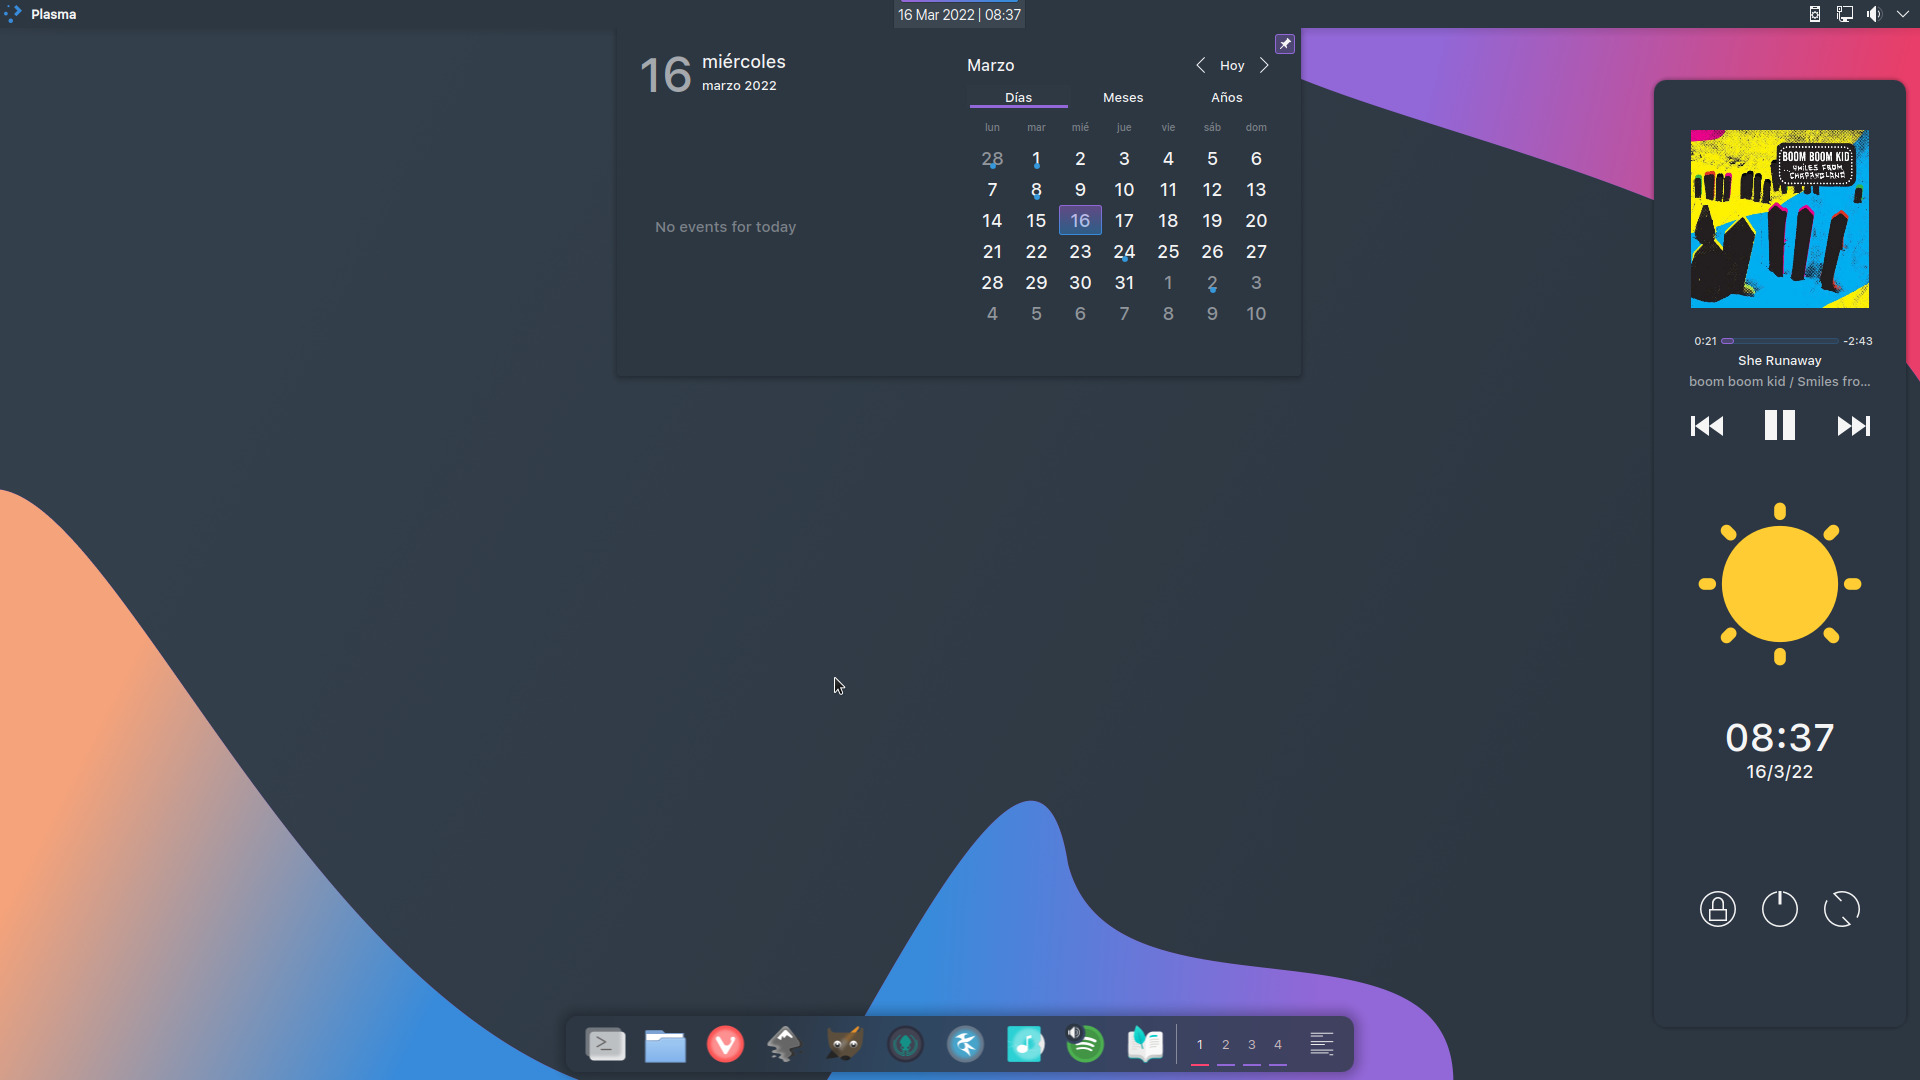
Task: Launch the Vivaldi browser
Action: (x=725, y=1044)
